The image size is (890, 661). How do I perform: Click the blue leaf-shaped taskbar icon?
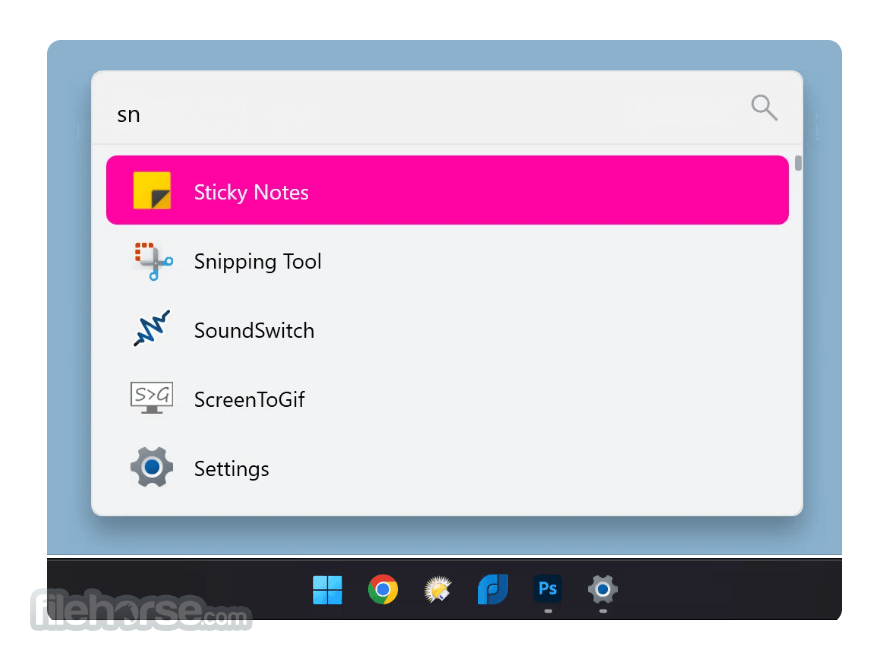point(493,590)
